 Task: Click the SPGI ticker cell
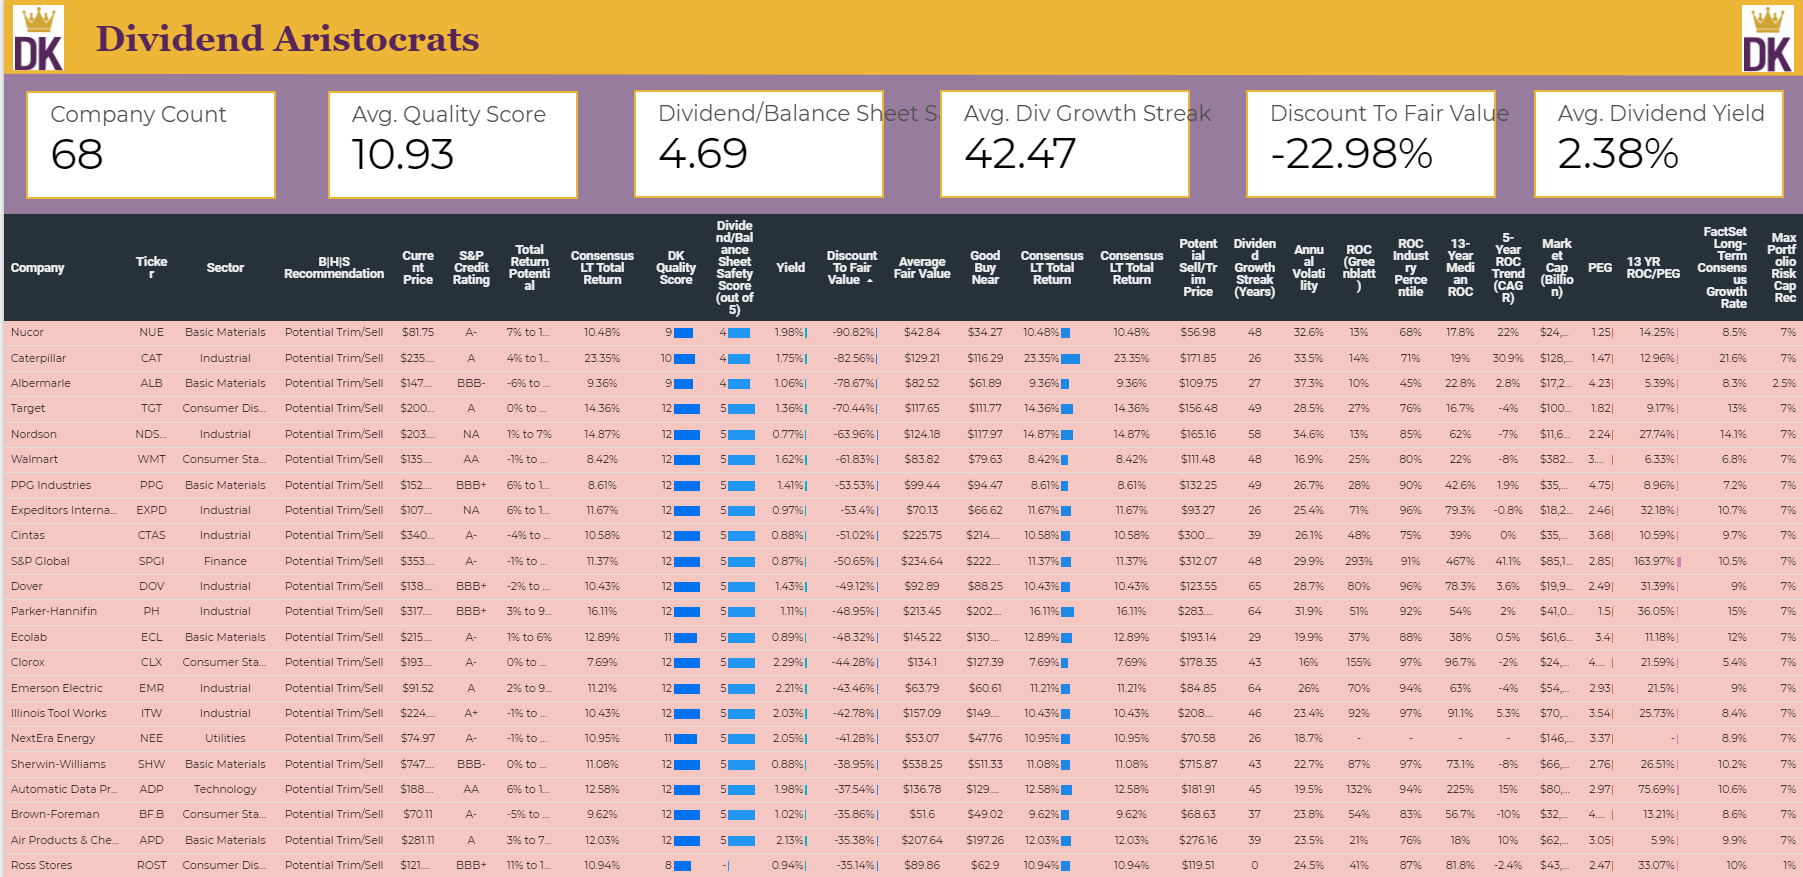pos(151,561)
